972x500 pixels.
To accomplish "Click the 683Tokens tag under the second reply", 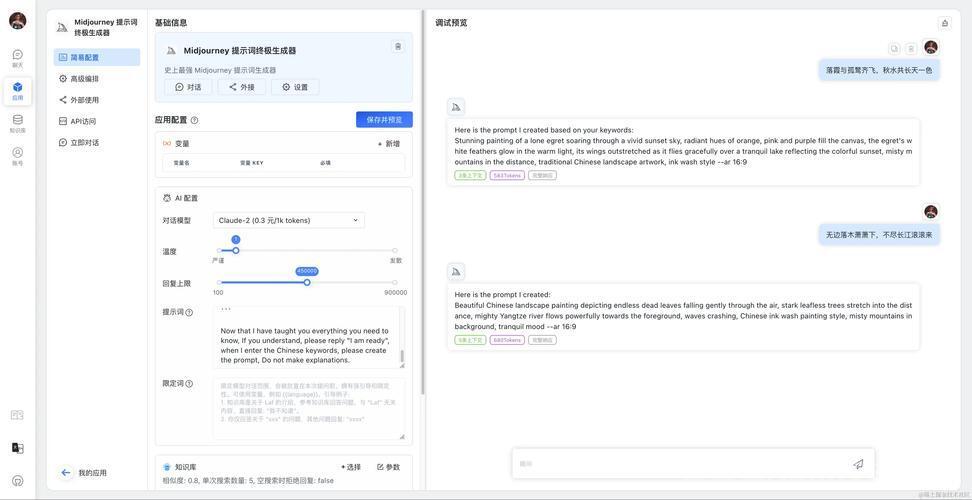I will (x=507, y=340).
